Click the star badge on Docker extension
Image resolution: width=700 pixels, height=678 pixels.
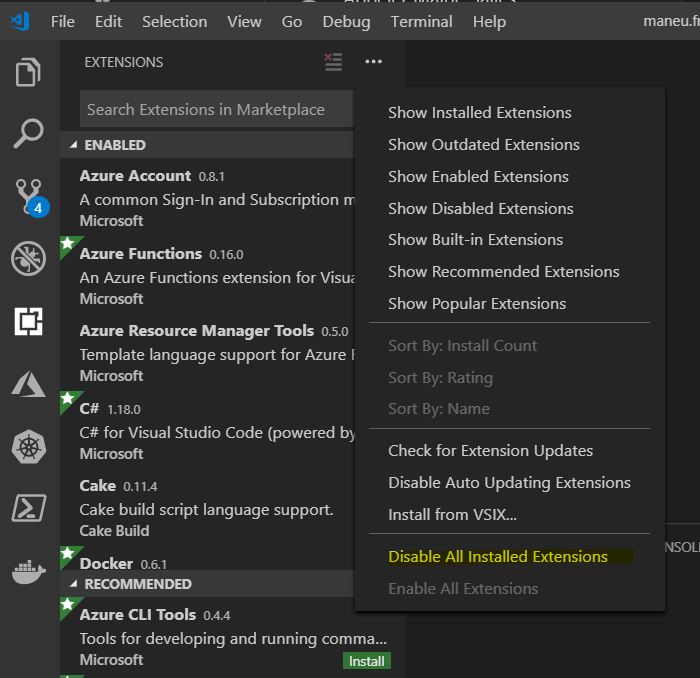coord(68,554)
